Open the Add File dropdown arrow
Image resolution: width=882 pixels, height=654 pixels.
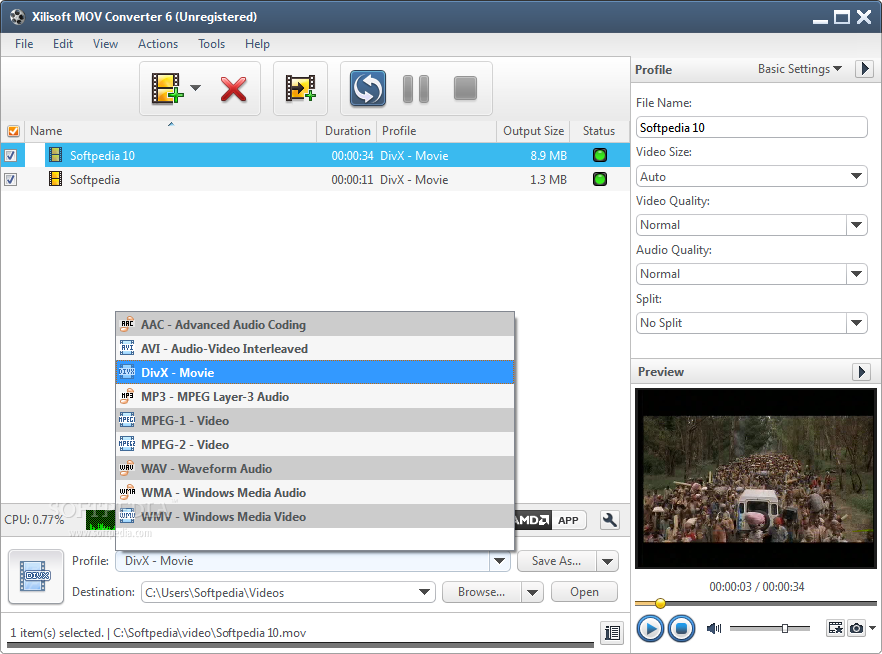[x=195, y=88]
